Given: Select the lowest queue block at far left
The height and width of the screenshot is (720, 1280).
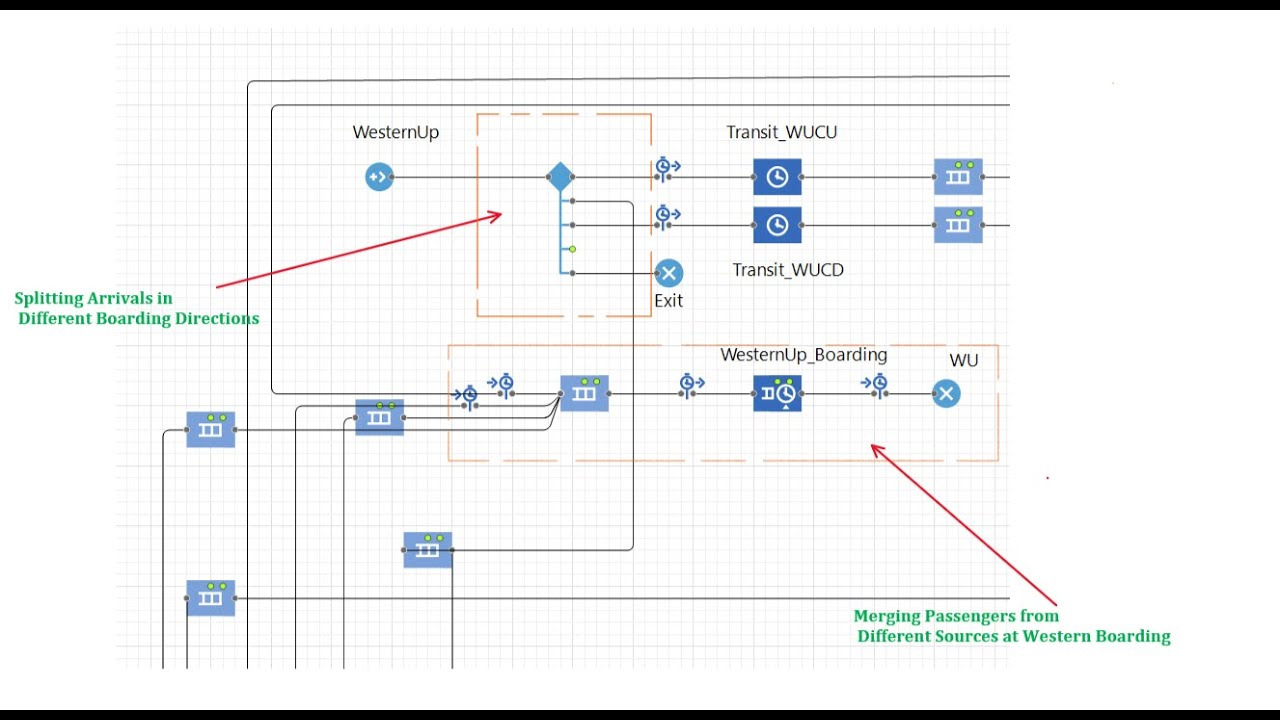Looking at the screenshot, I should tap(211, 598).
